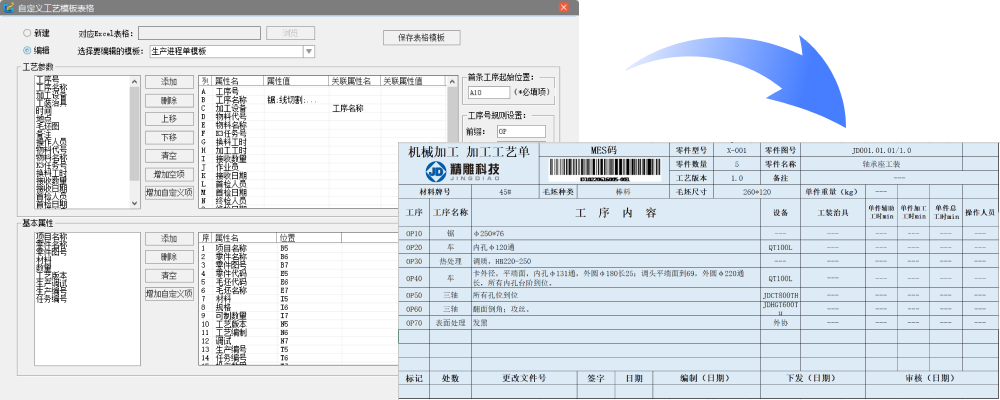The height and width of the screenshot is (400, 1000).
Task: Click the MES barcode image on the process sheet
Action: [x=603, y=170]
